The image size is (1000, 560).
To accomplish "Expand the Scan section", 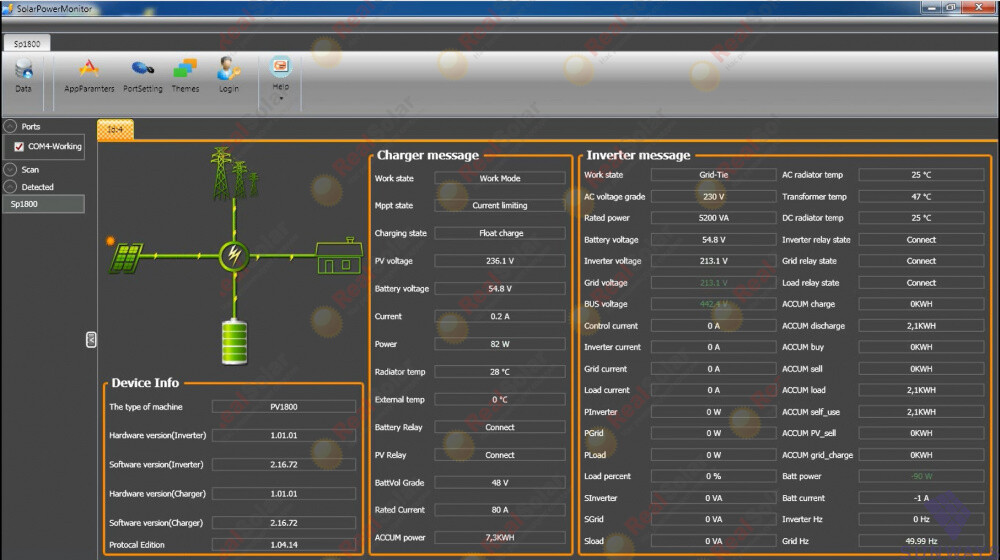I will [x=10, y=170].
